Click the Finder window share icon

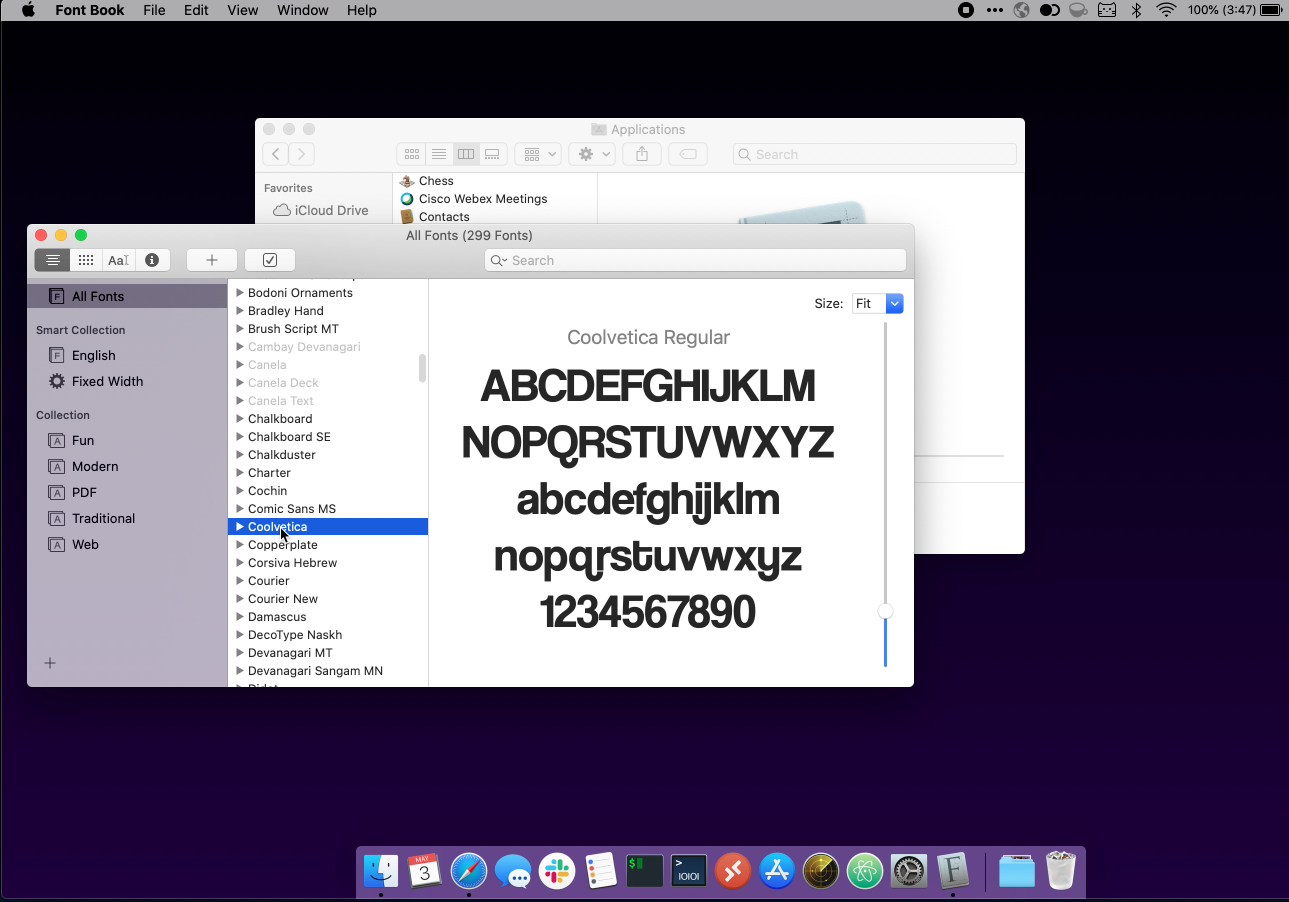click(642, 154)
